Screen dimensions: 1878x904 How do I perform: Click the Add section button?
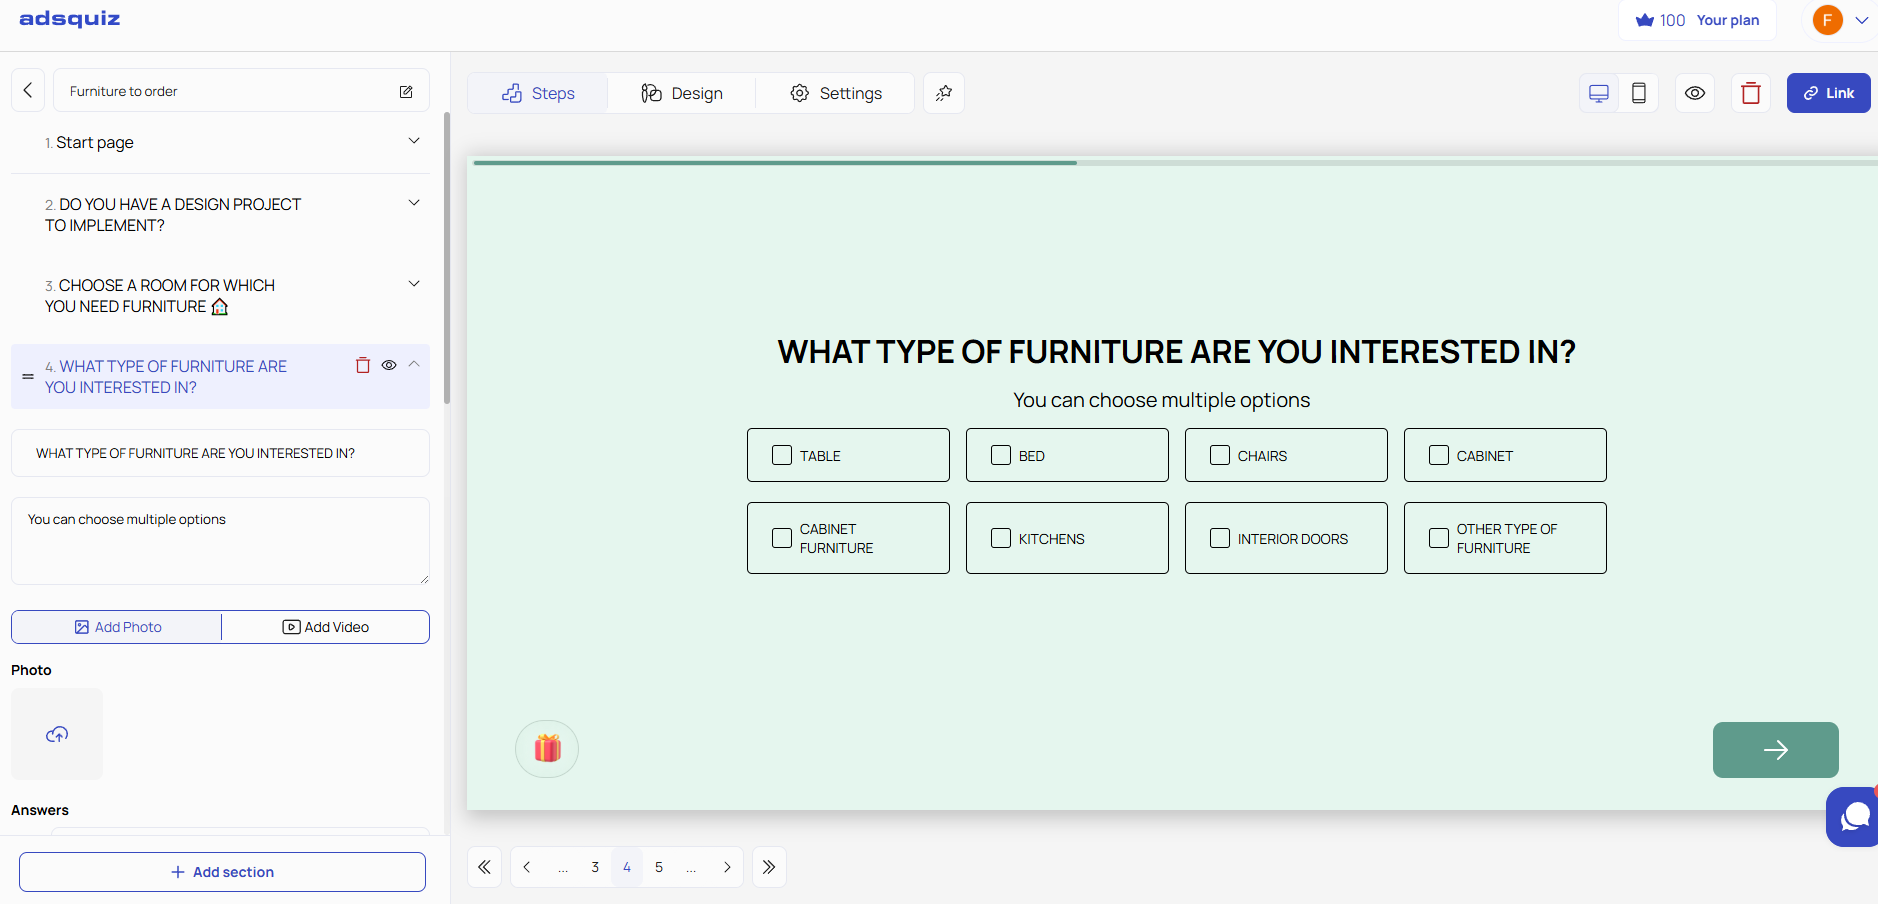[222, 872]
